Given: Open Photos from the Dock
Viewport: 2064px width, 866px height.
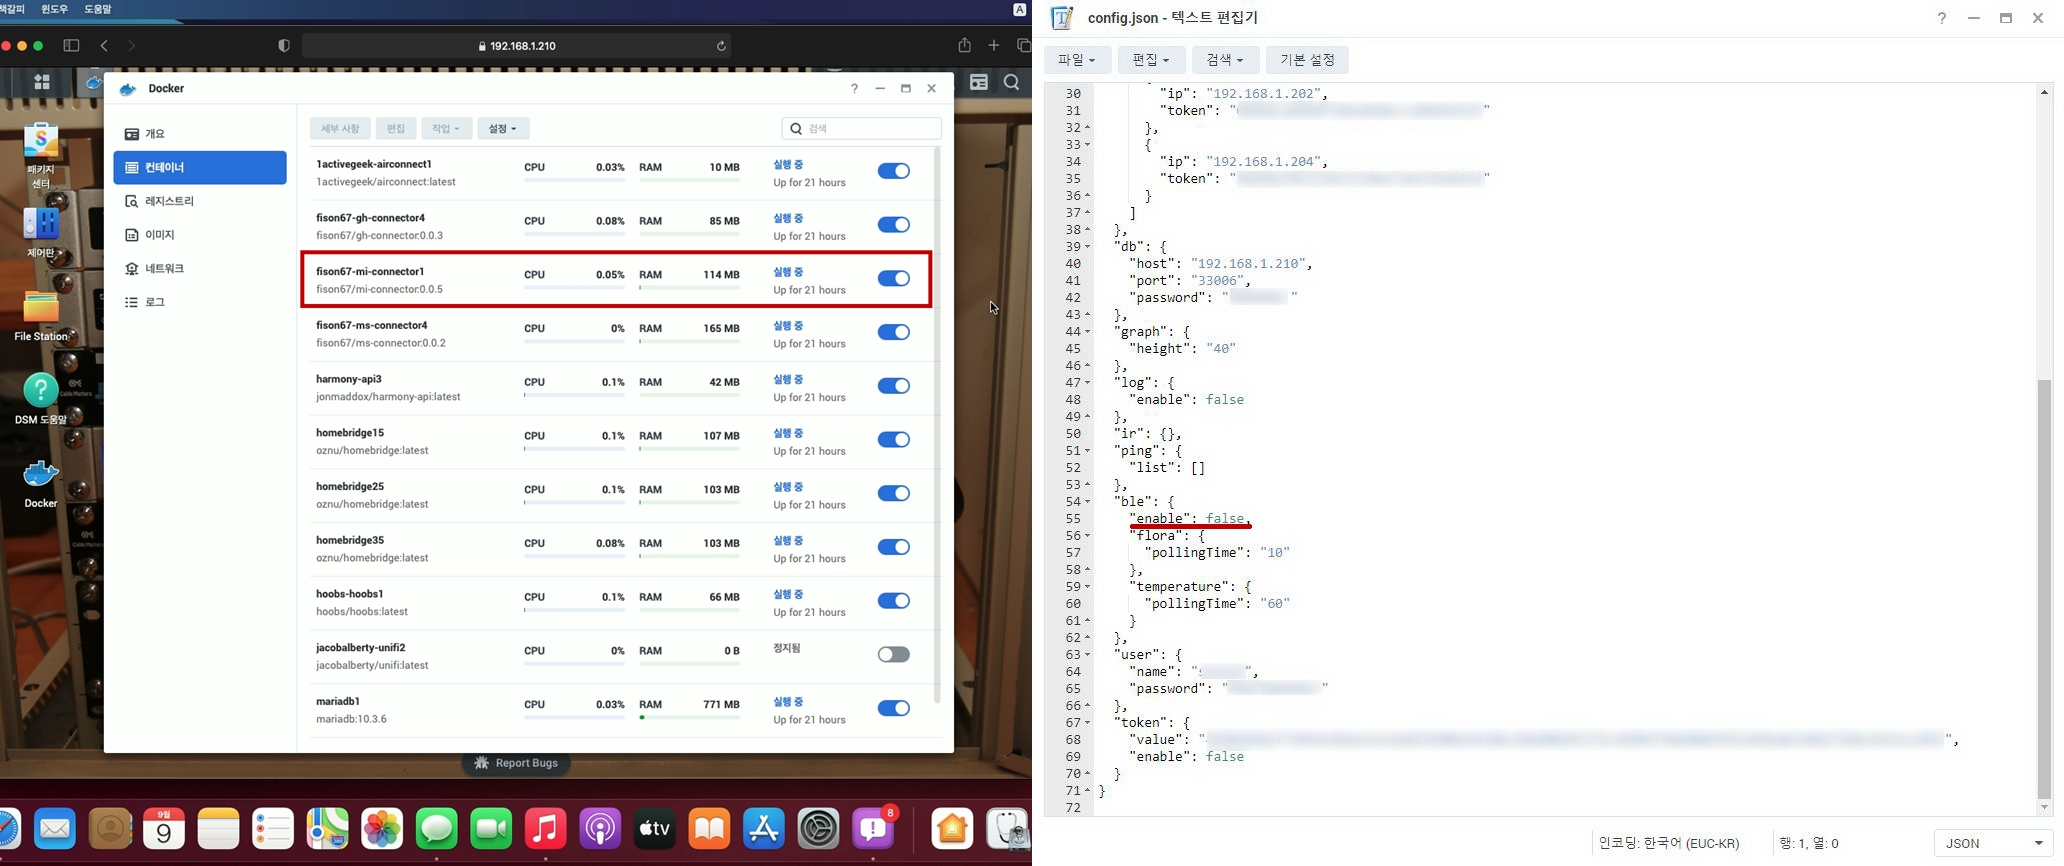Looking at the screenshot, I should [x=382, y=829].
